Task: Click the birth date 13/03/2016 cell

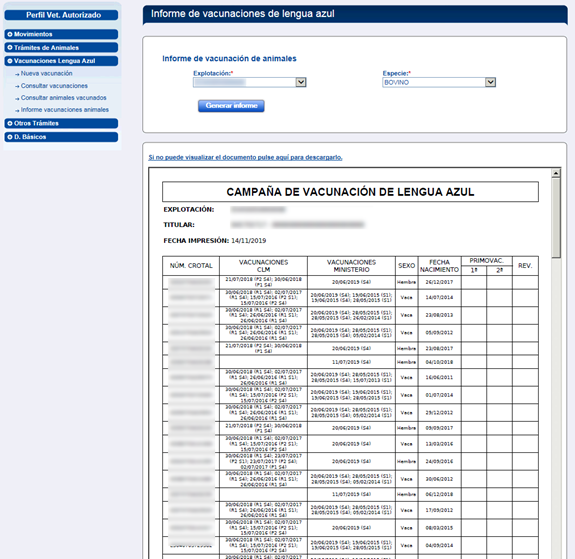Action: (439, 444)
